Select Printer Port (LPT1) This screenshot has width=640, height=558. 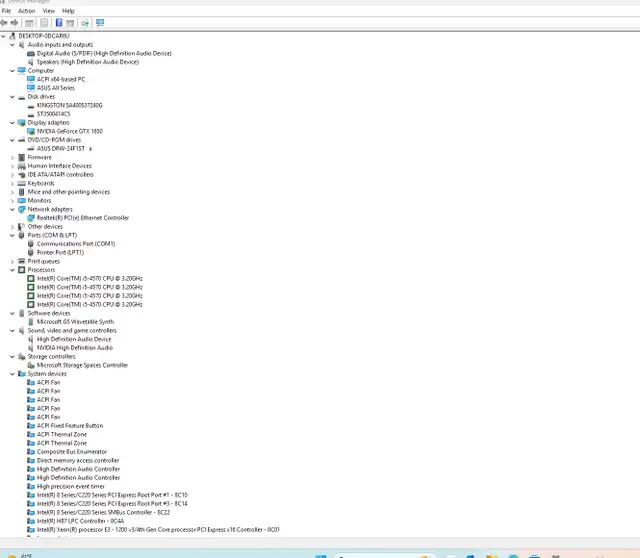tap(60, 253)
